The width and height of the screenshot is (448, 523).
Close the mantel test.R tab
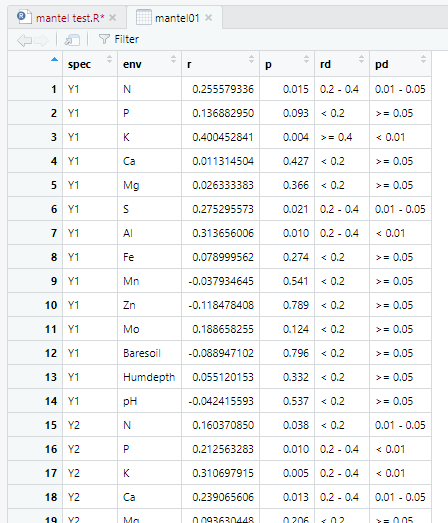pyautogui.click(x=113, y=17)
